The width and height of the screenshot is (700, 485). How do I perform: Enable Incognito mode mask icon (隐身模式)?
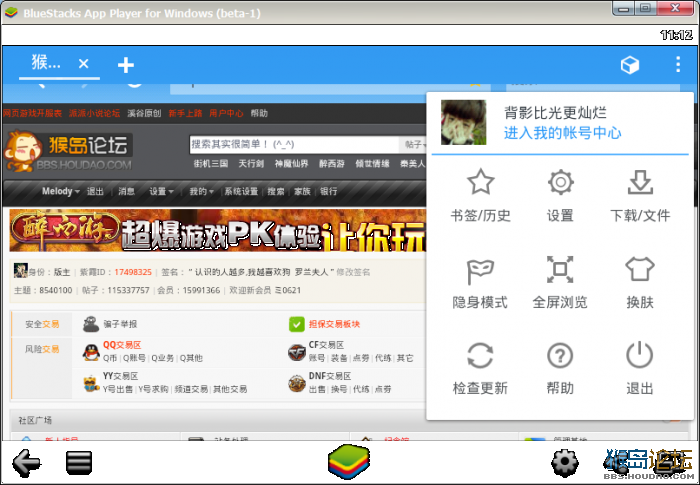coord(480,270)
